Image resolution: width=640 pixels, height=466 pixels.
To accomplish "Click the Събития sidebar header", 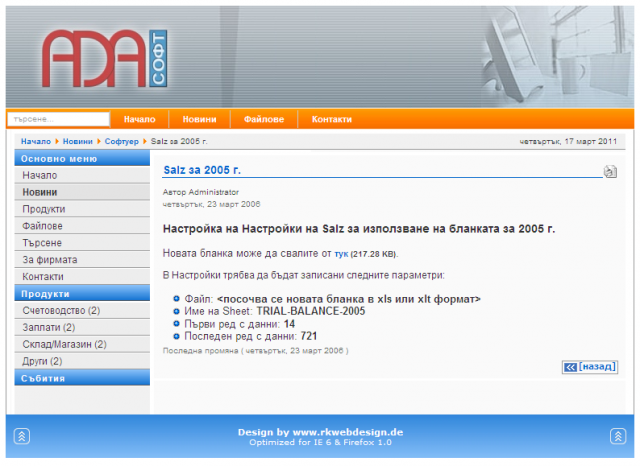I will coord(82,378).
